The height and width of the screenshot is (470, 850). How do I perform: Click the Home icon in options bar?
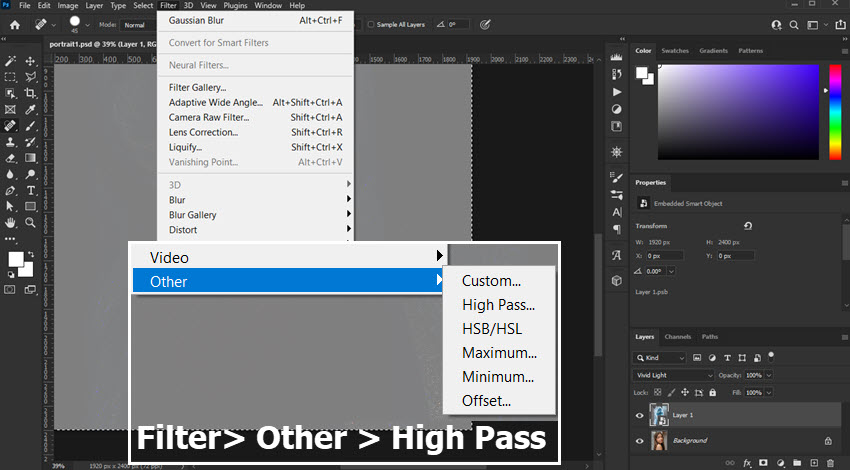tap(15, 25)
